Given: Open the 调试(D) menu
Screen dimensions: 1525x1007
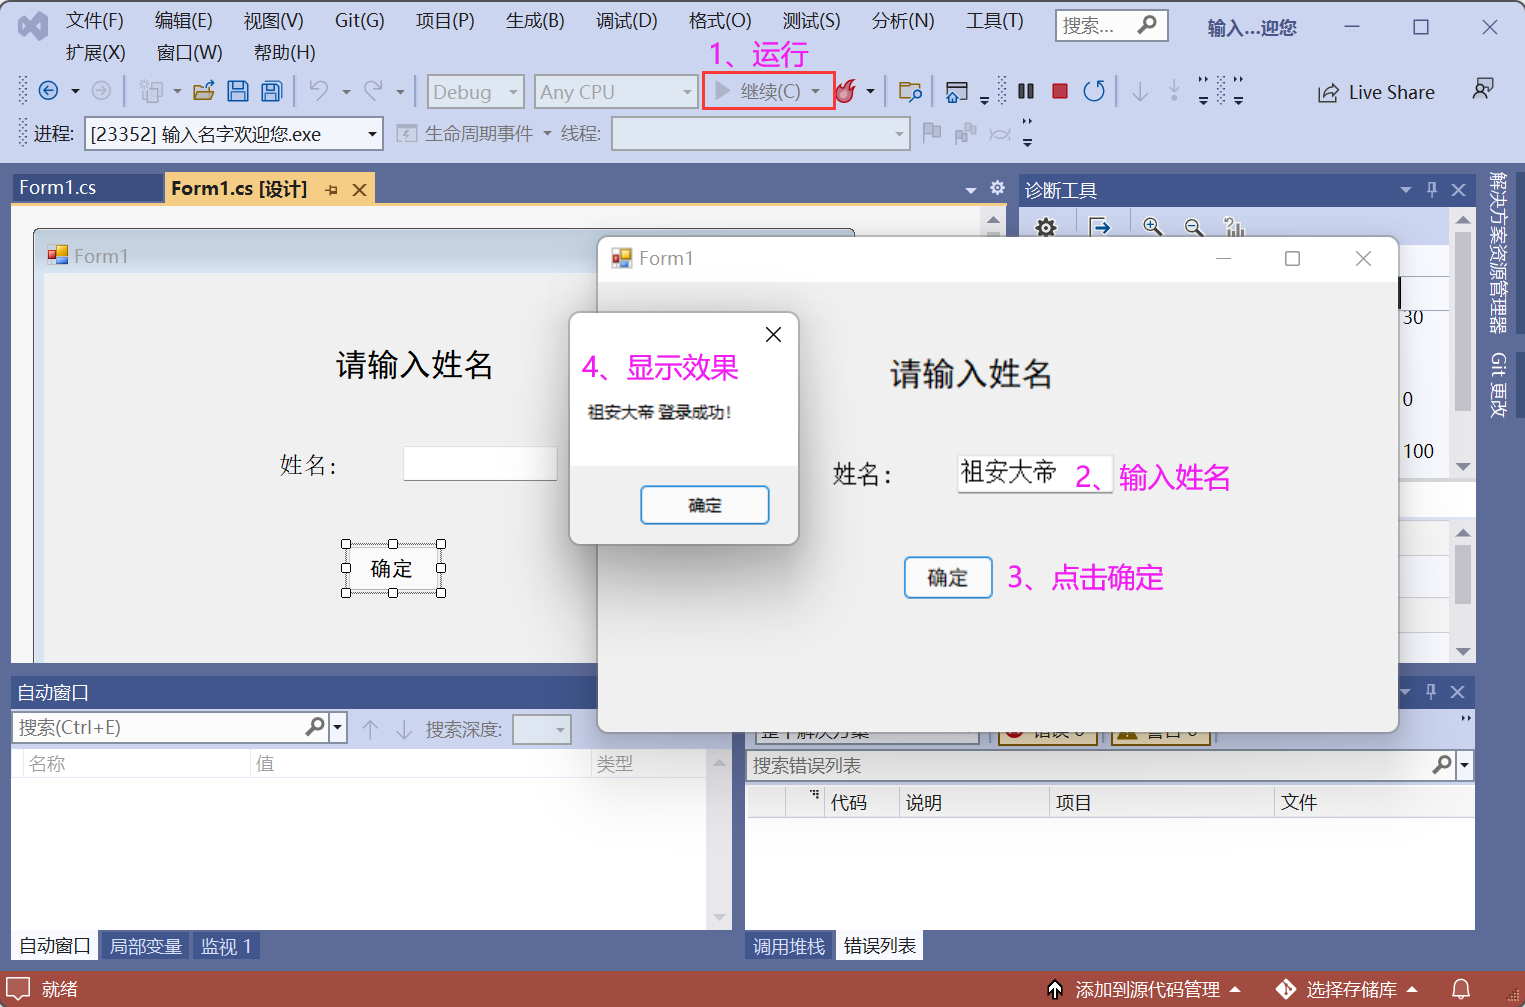Looking at the screenshot, I should (627, 21).
